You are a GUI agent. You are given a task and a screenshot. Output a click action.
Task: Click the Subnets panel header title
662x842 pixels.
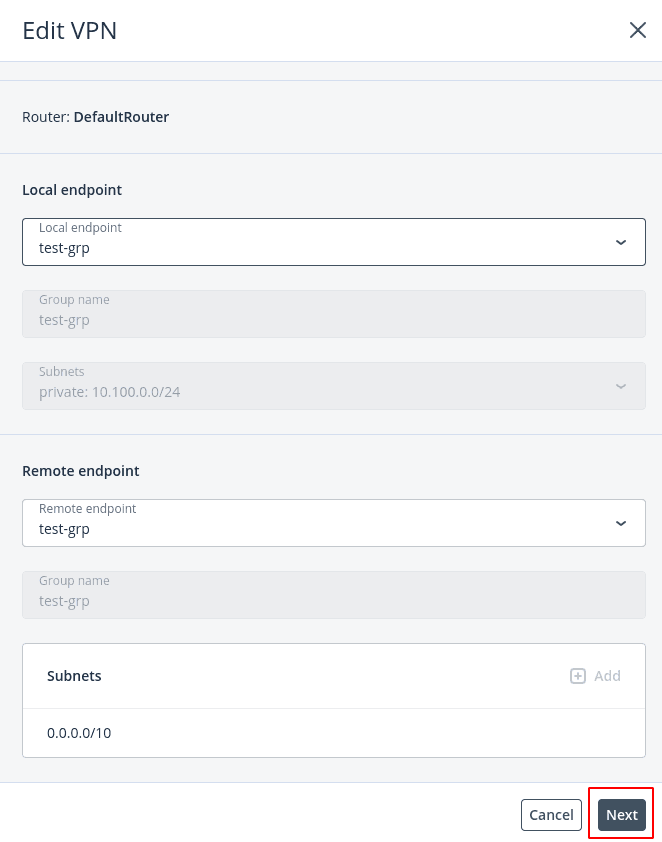(74, 676)
